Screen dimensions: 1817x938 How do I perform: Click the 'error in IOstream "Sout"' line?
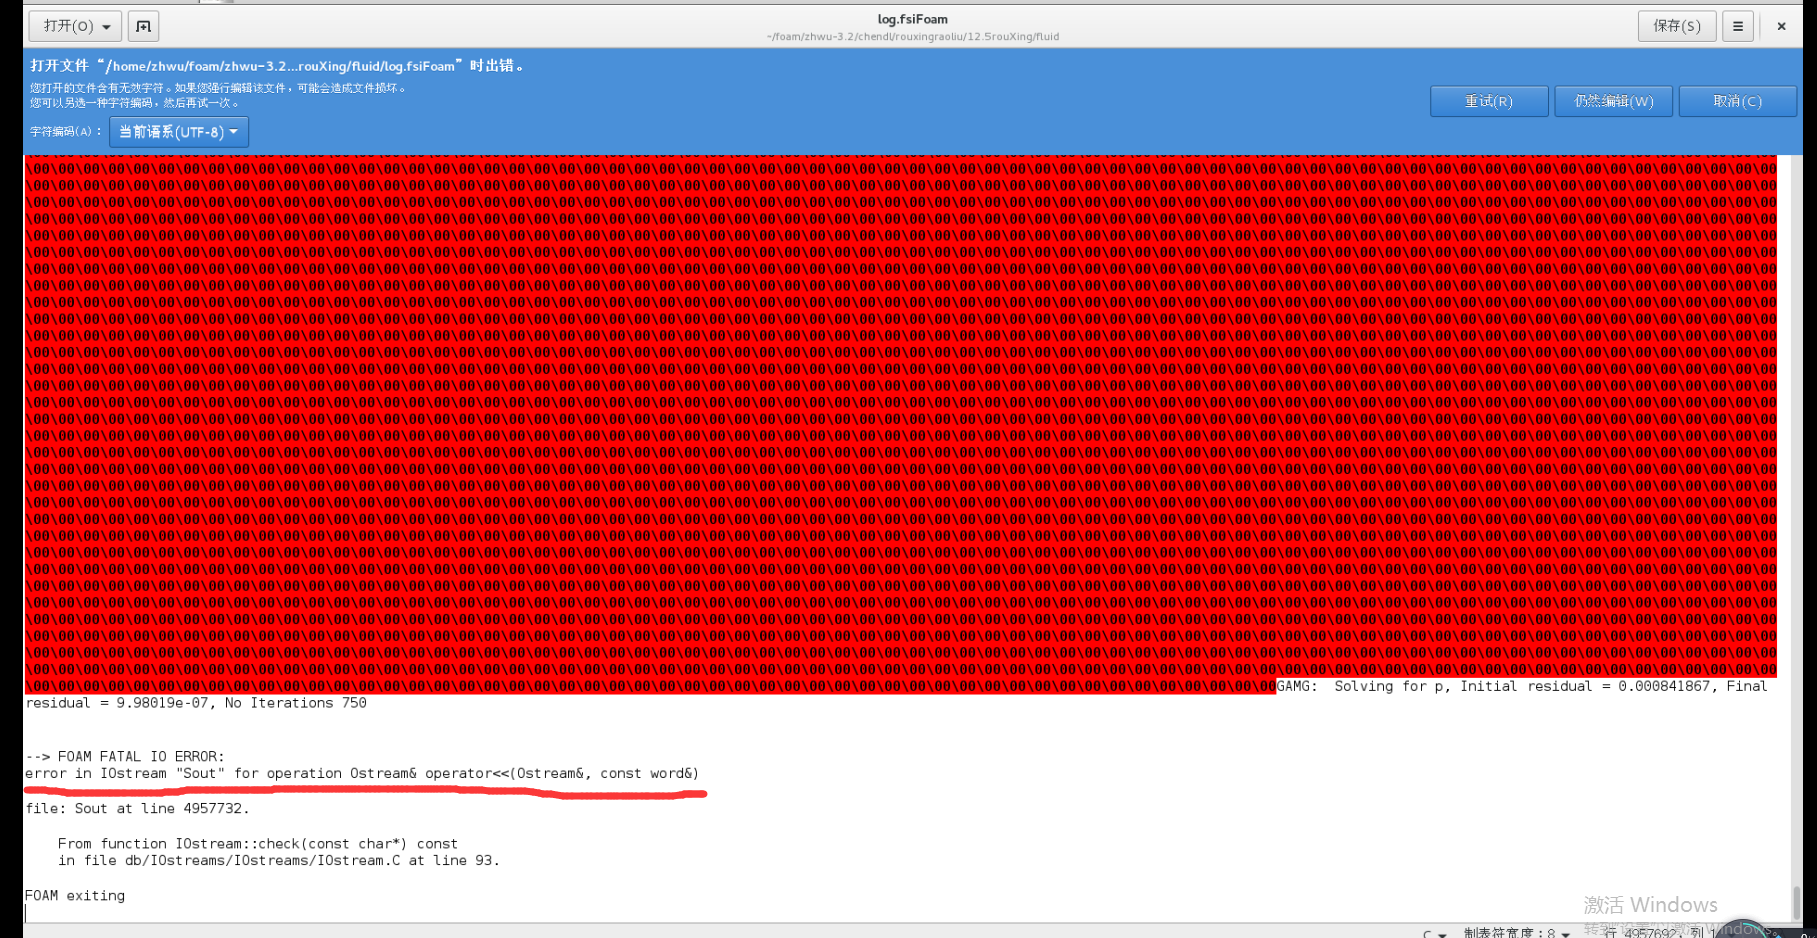(x=362, y=773)
